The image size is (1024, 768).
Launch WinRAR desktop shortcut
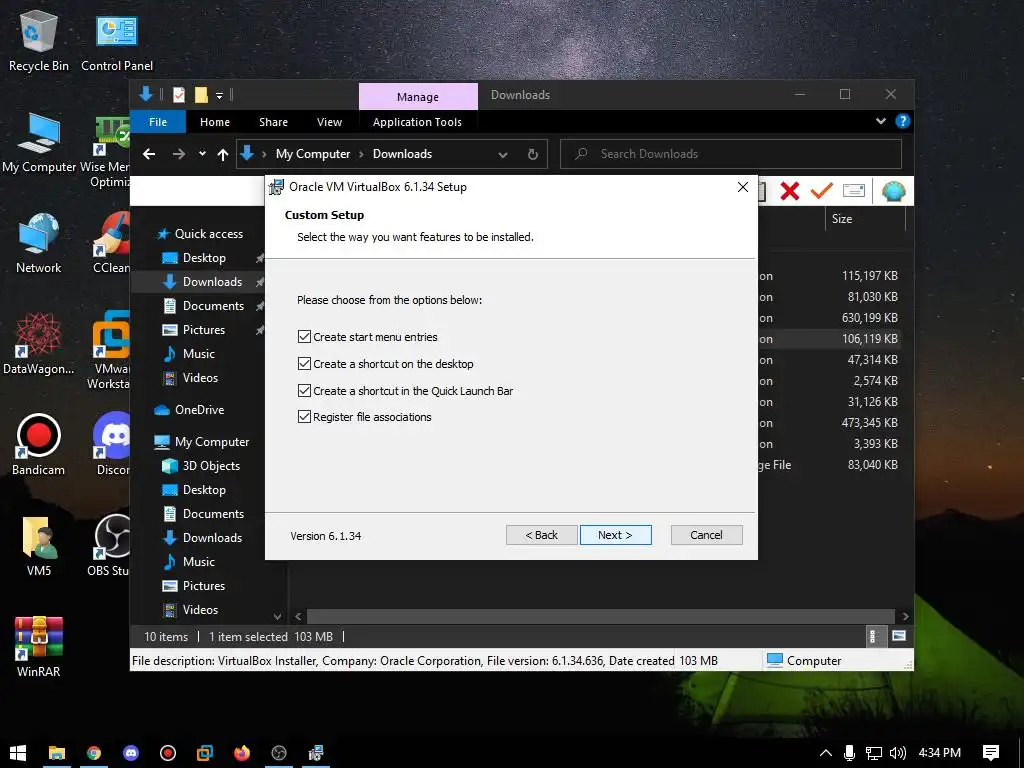(x=39, y=647)
